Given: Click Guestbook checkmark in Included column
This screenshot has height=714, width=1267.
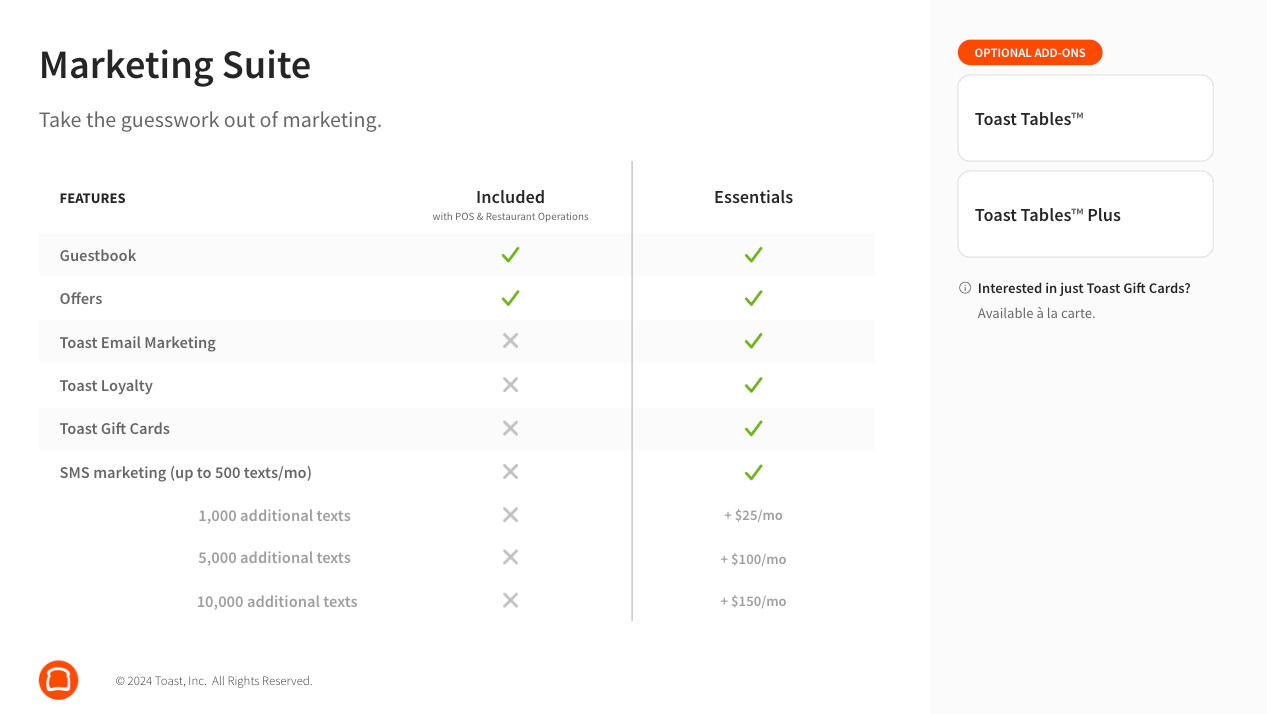Looking at the screenshot, I should click(510, 255).
